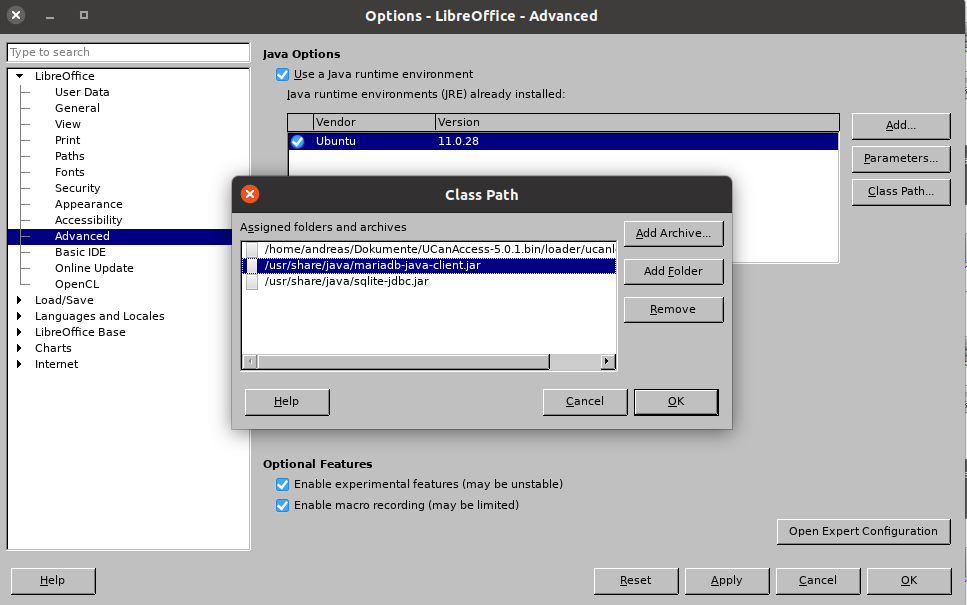Click the Add Archive button
This screenshot has height=605, width=967.
(673, 233)
